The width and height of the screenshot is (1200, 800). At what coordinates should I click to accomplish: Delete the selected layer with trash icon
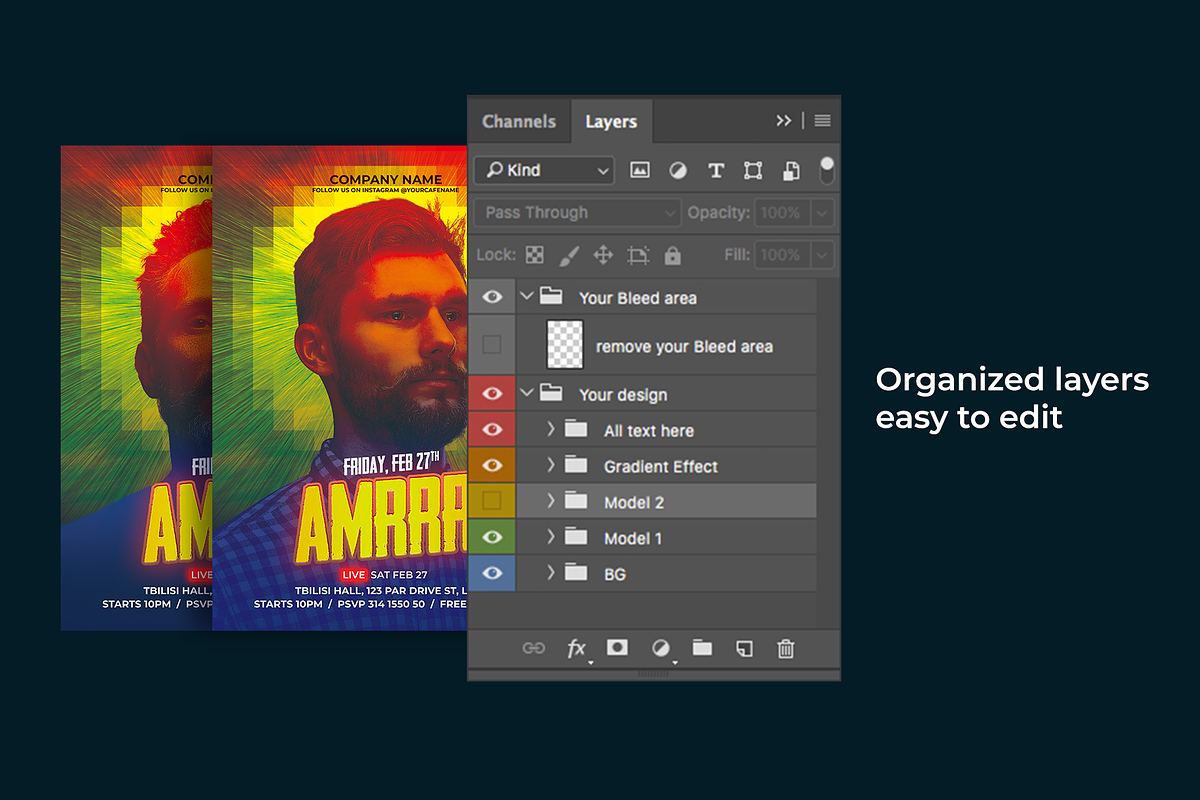[786, 648]
